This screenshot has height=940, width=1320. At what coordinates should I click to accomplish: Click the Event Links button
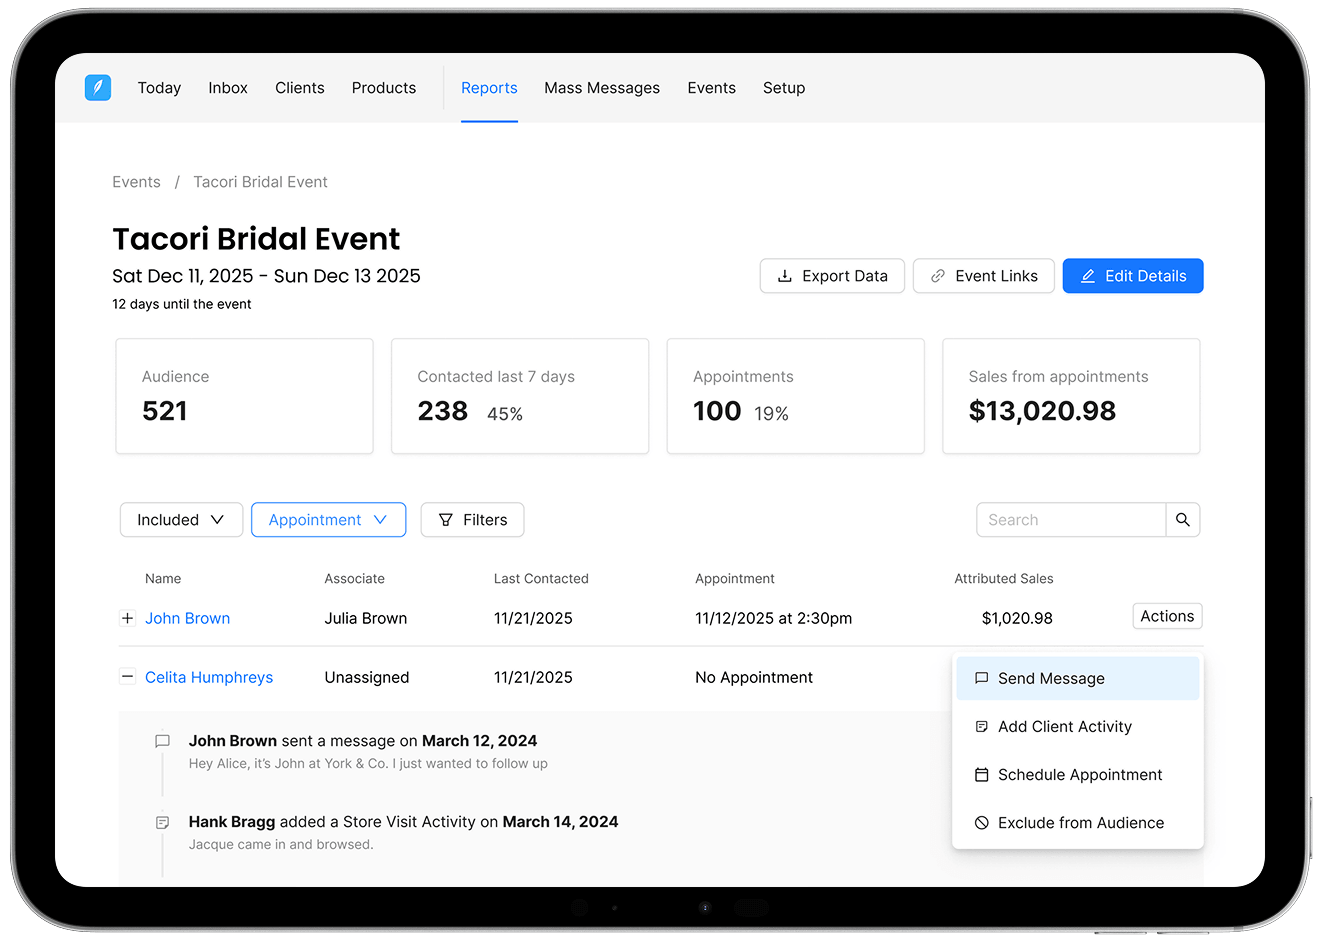click(x=984, y=276)
